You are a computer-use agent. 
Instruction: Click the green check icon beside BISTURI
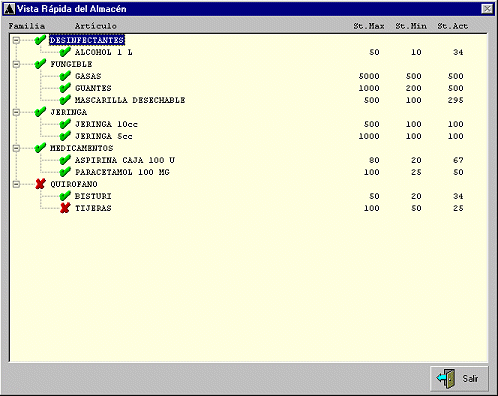[65, 196]
